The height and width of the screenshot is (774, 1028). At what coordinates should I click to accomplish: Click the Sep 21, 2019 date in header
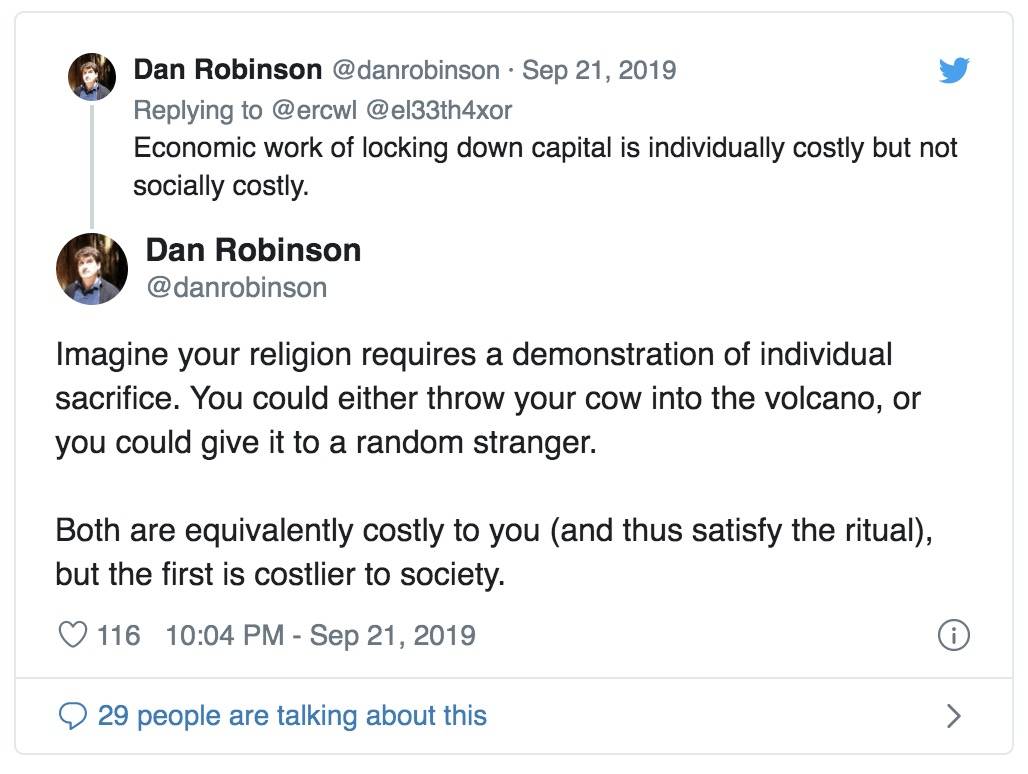point(599,70)
